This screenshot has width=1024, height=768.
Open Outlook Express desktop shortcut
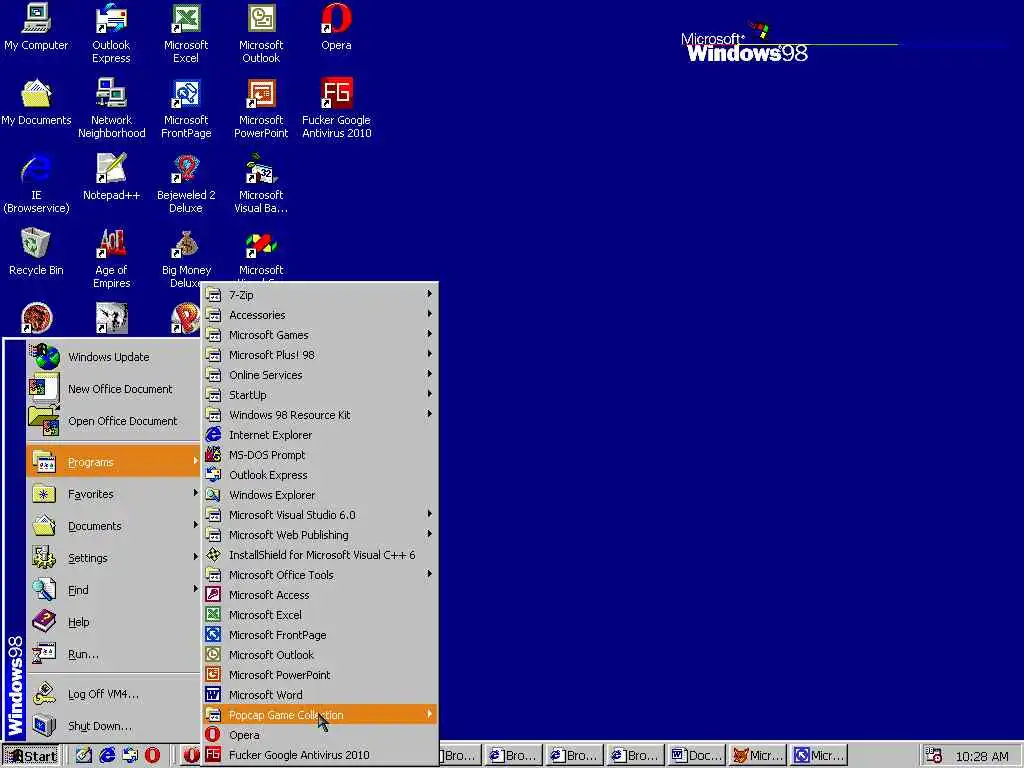pos(111,33)
